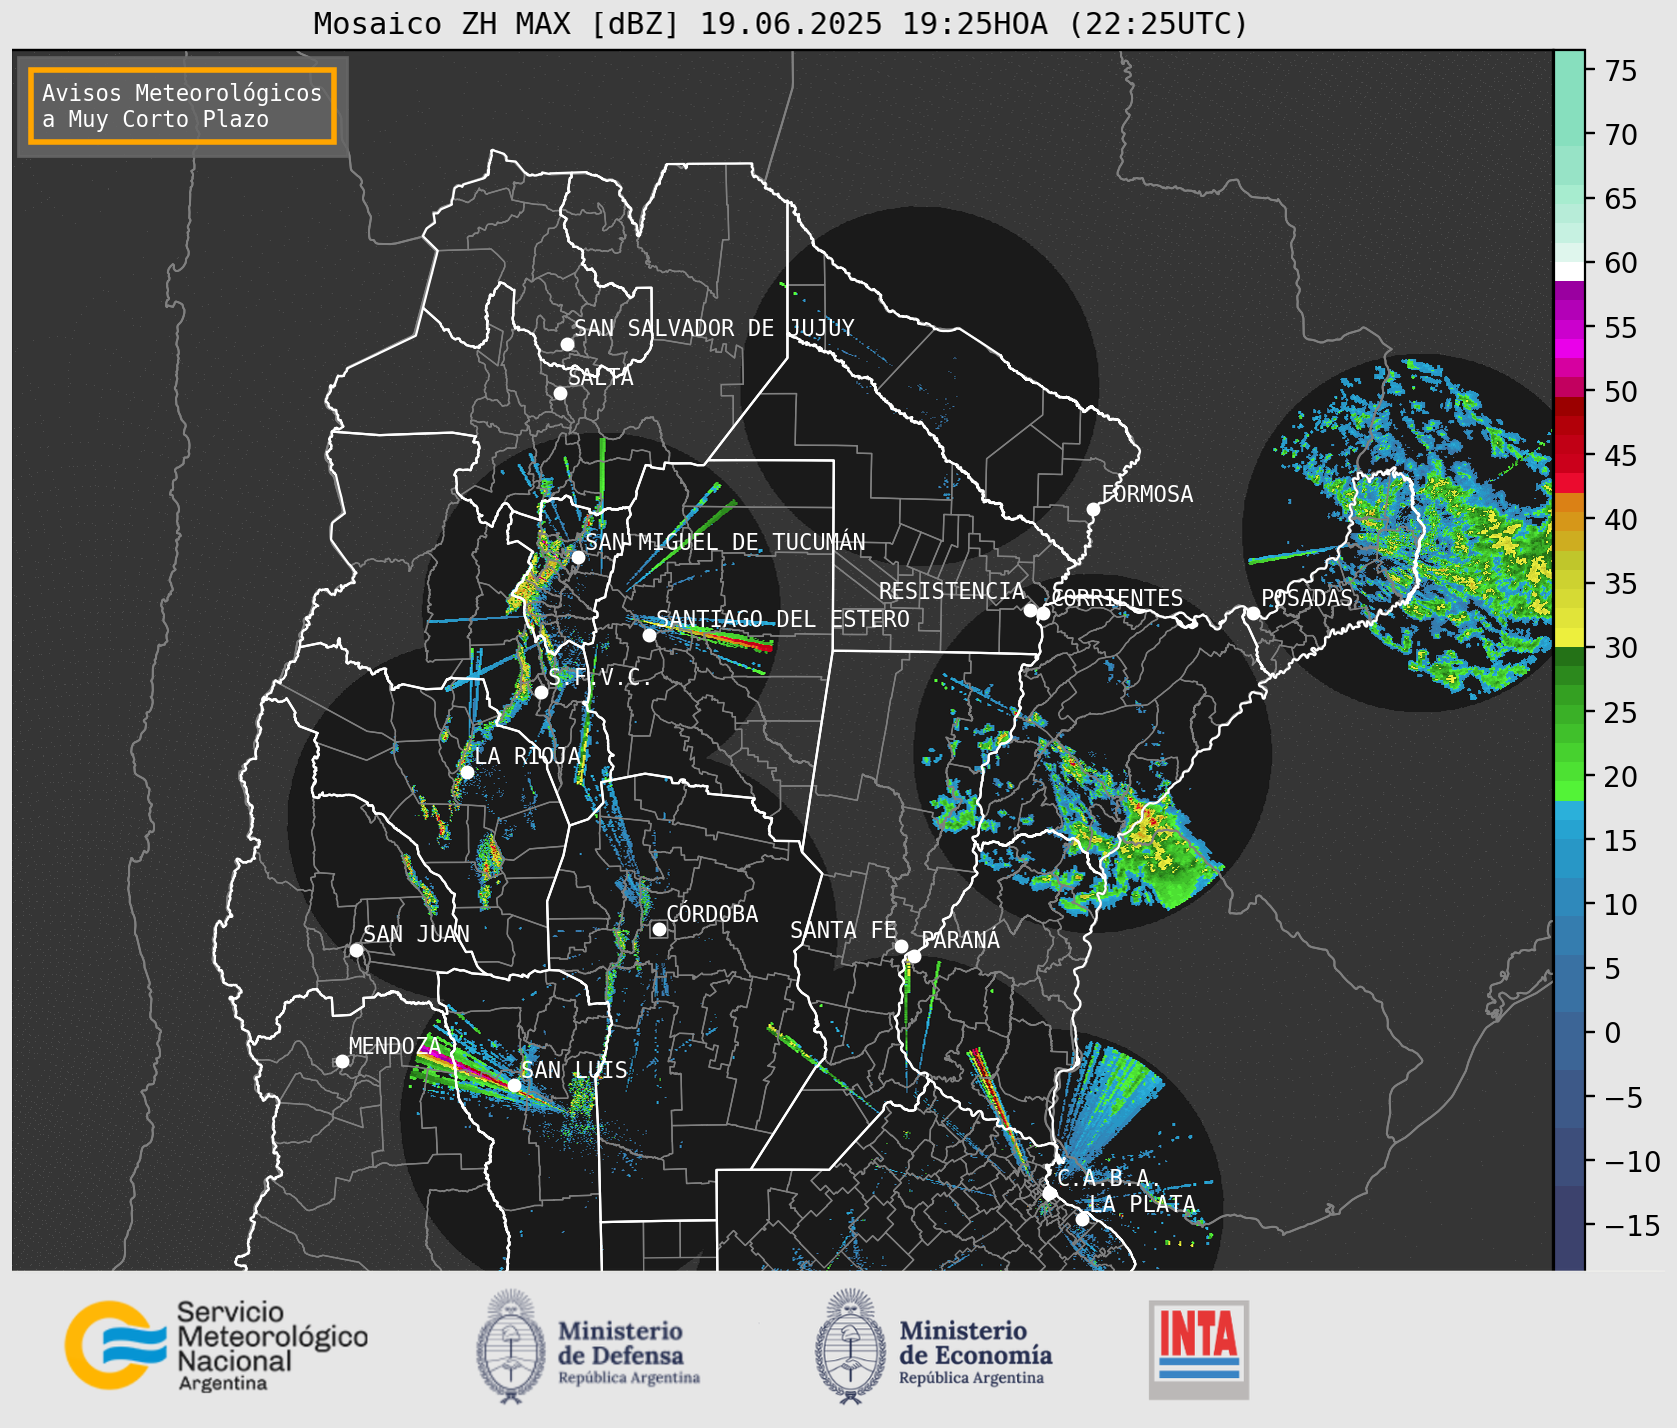Click the SAN LUIS label text
Viewport: 1677px width, 1428px height.
[574, 1070]
